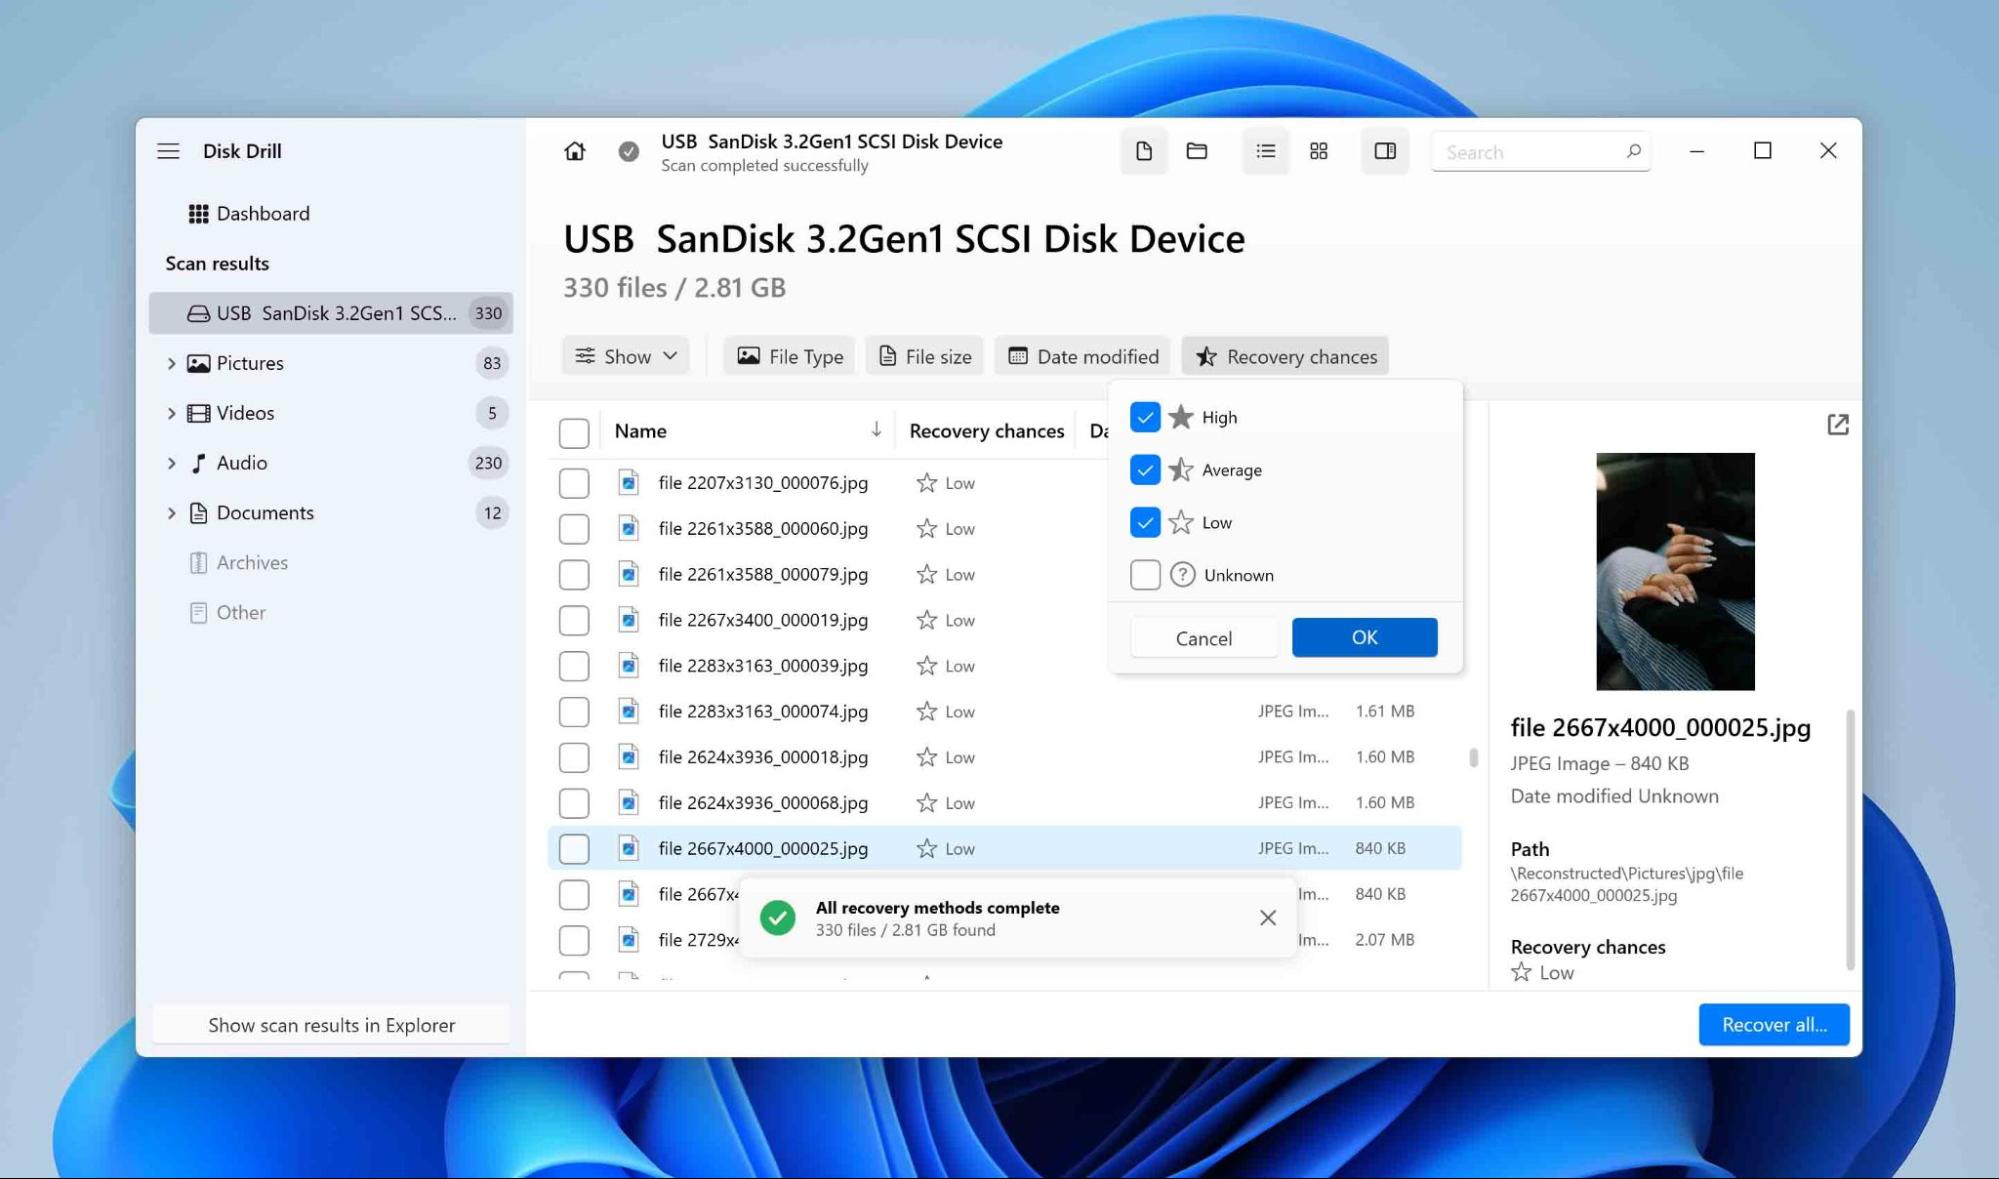
Task: Open the Disk Drill hamburger menu
Action: [x=168, y=151]
